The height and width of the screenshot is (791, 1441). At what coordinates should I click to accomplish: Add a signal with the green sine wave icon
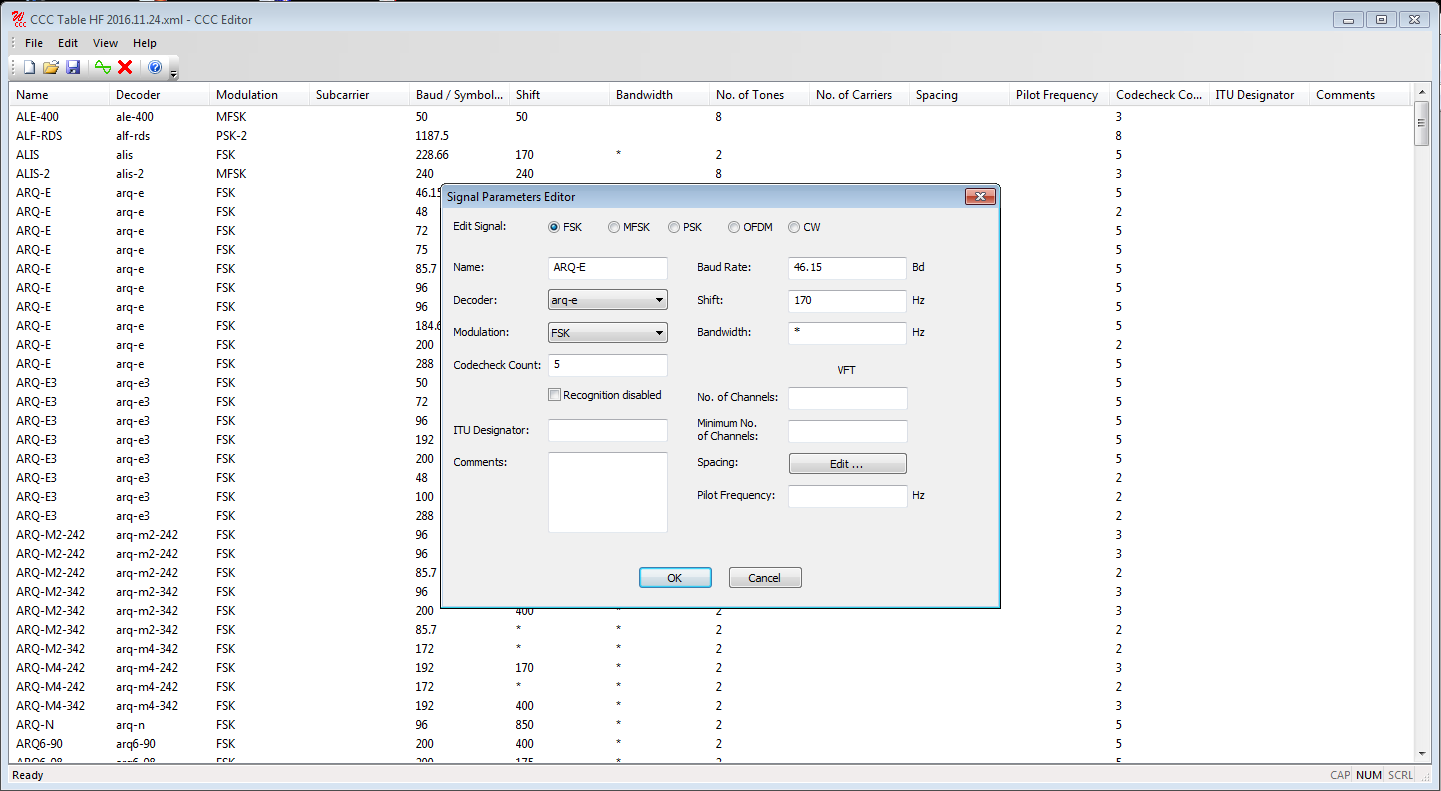click(103, 67)
